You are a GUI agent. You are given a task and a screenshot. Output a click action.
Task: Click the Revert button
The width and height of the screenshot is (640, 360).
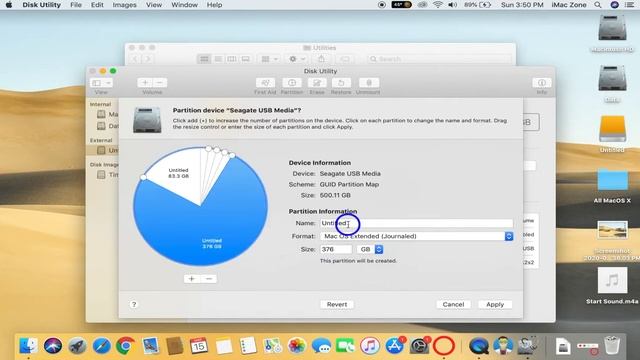tap(337, 304)
